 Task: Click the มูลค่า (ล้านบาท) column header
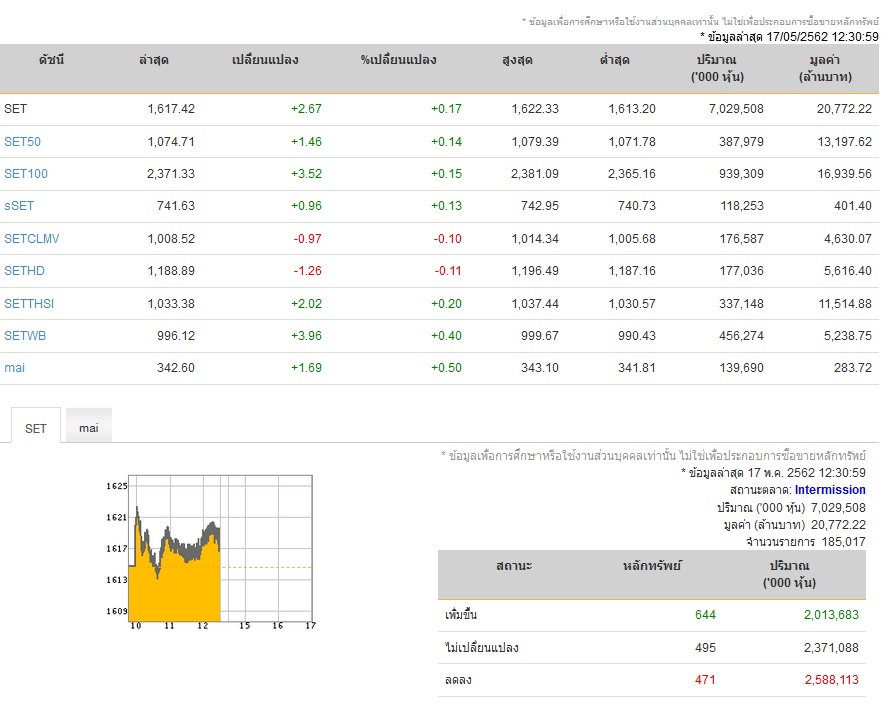pyautogui.click(x=825, y=68)
